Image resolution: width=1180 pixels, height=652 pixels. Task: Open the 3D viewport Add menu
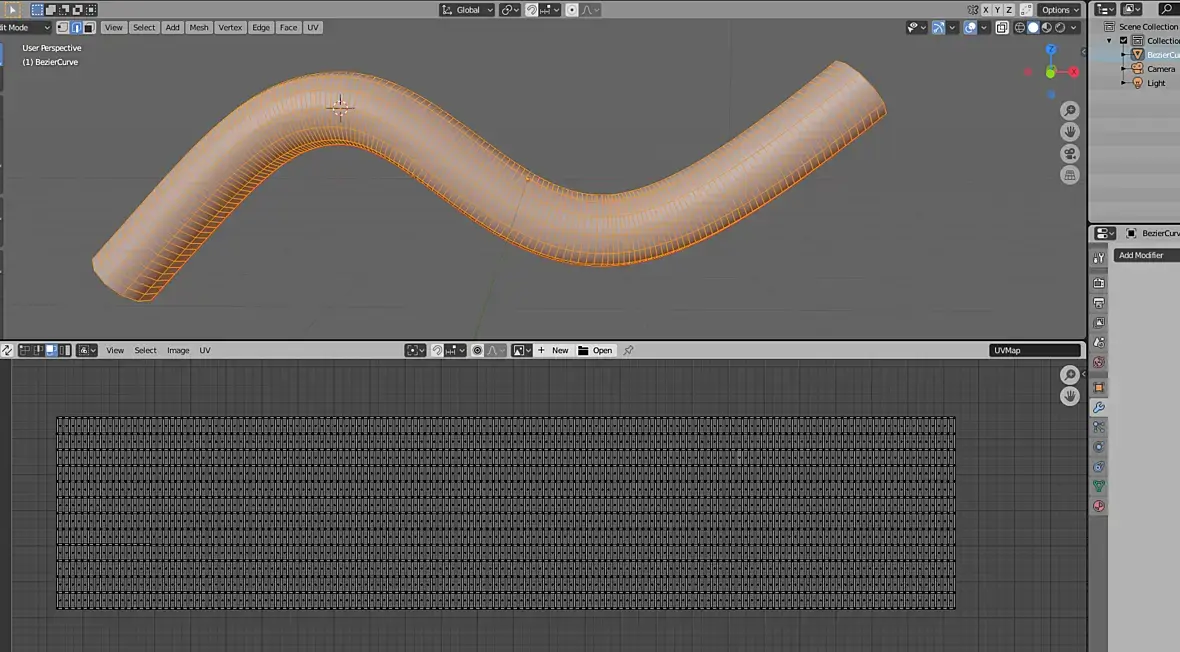tap(172, 27)
